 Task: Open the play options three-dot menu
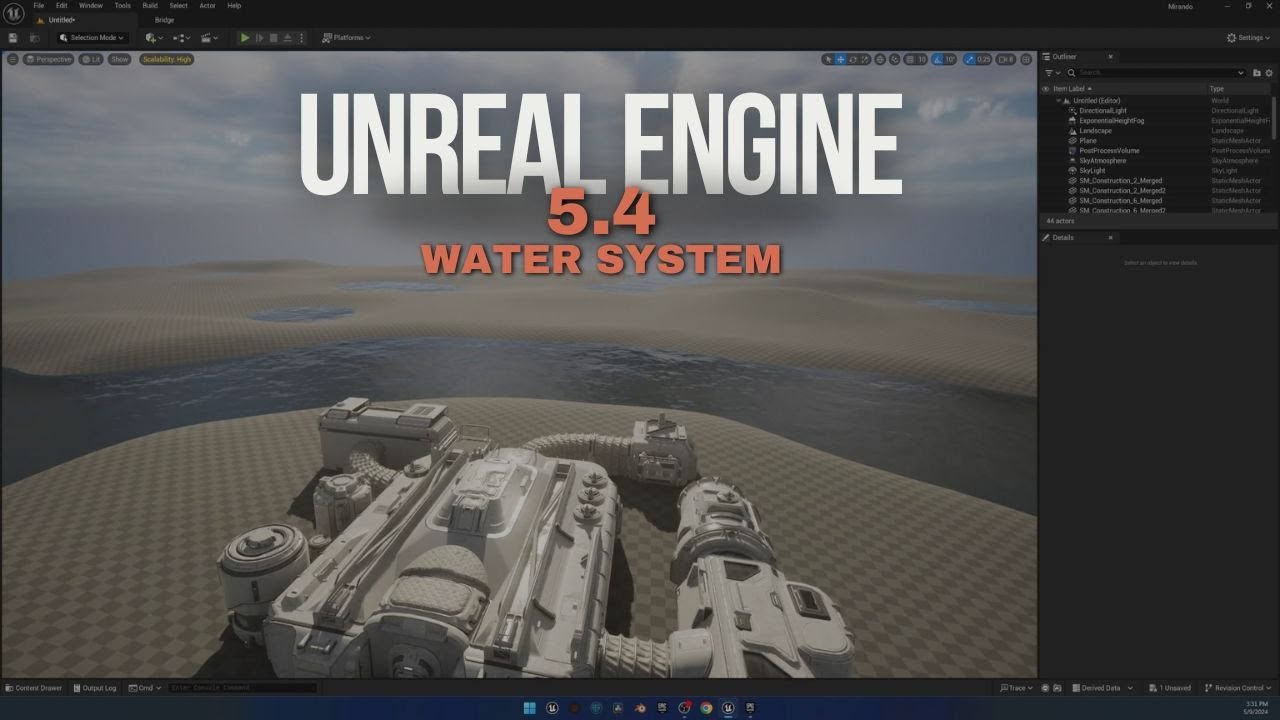point(301,38)
